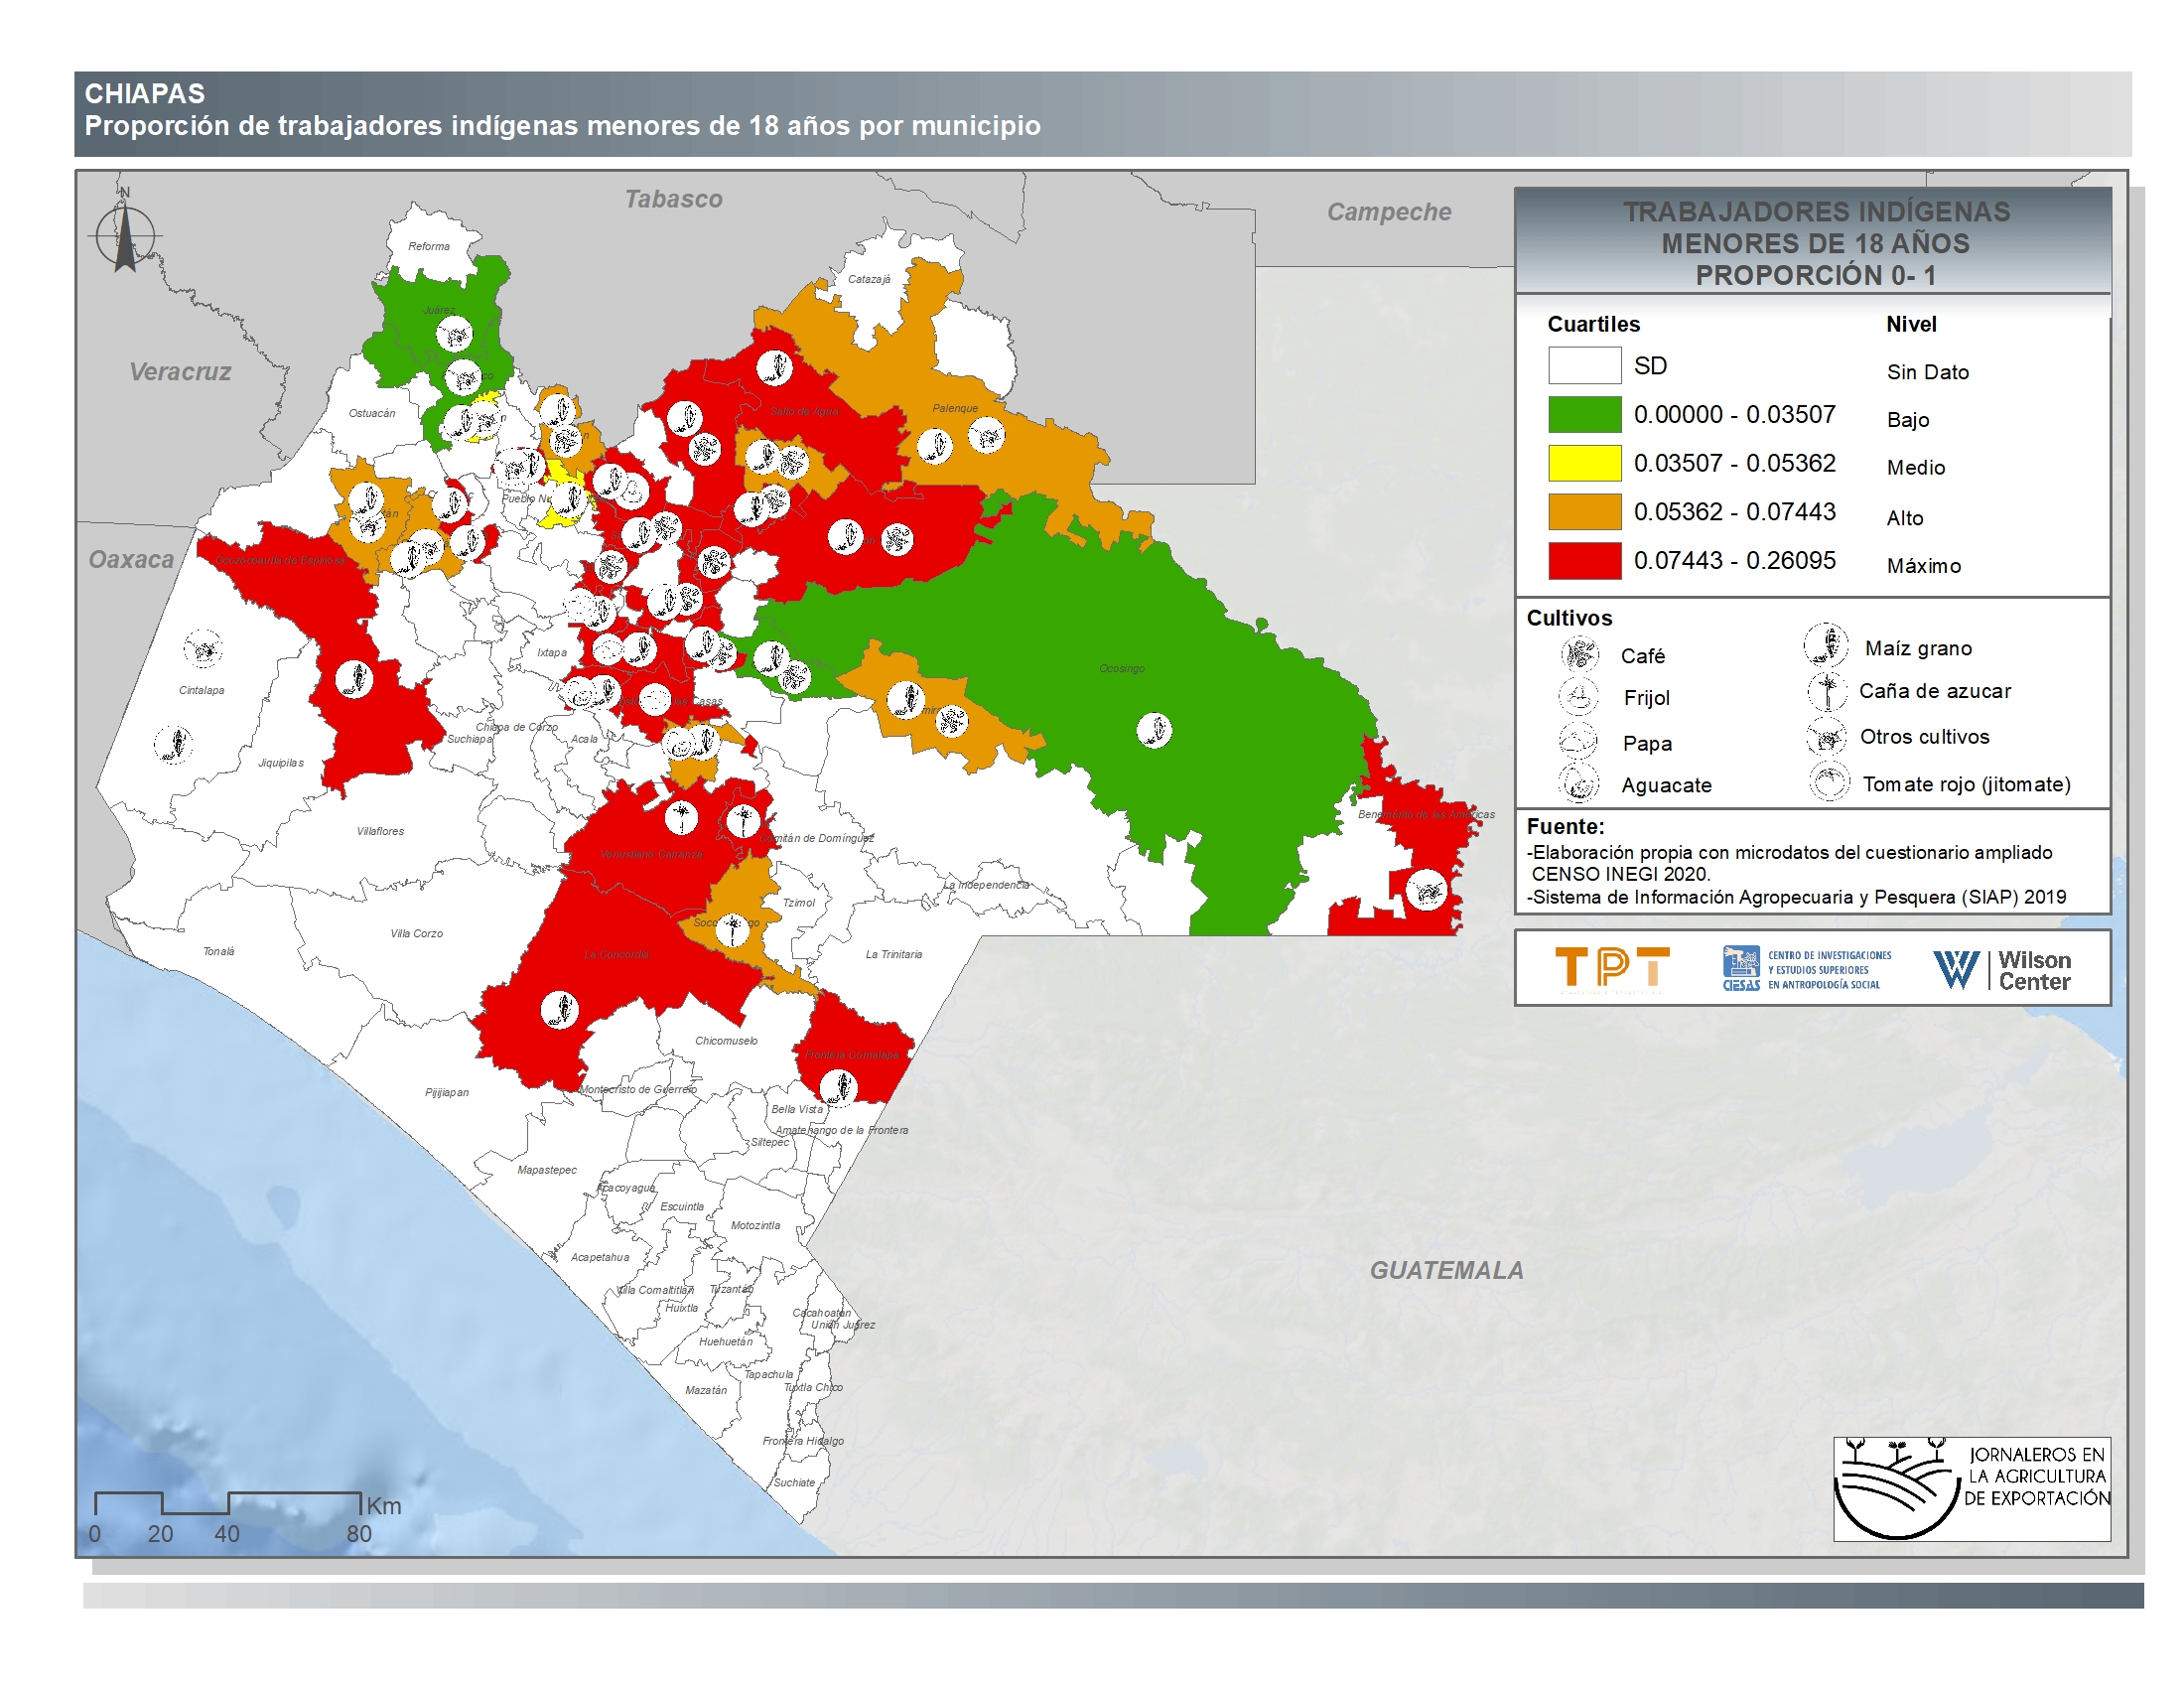Viewport: 2184px width, 1688px height.
Task: Click the Tomate rojo legend icon
Action: (1829, 782)
